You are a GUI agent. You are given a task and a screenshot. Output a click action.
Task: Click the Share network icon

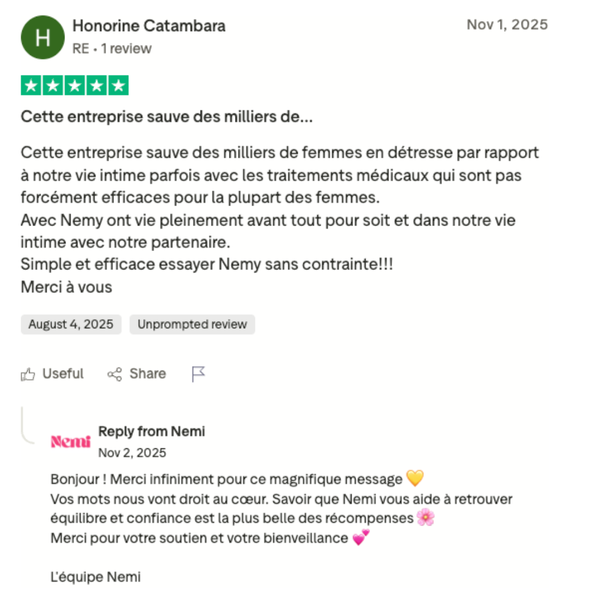114,374
